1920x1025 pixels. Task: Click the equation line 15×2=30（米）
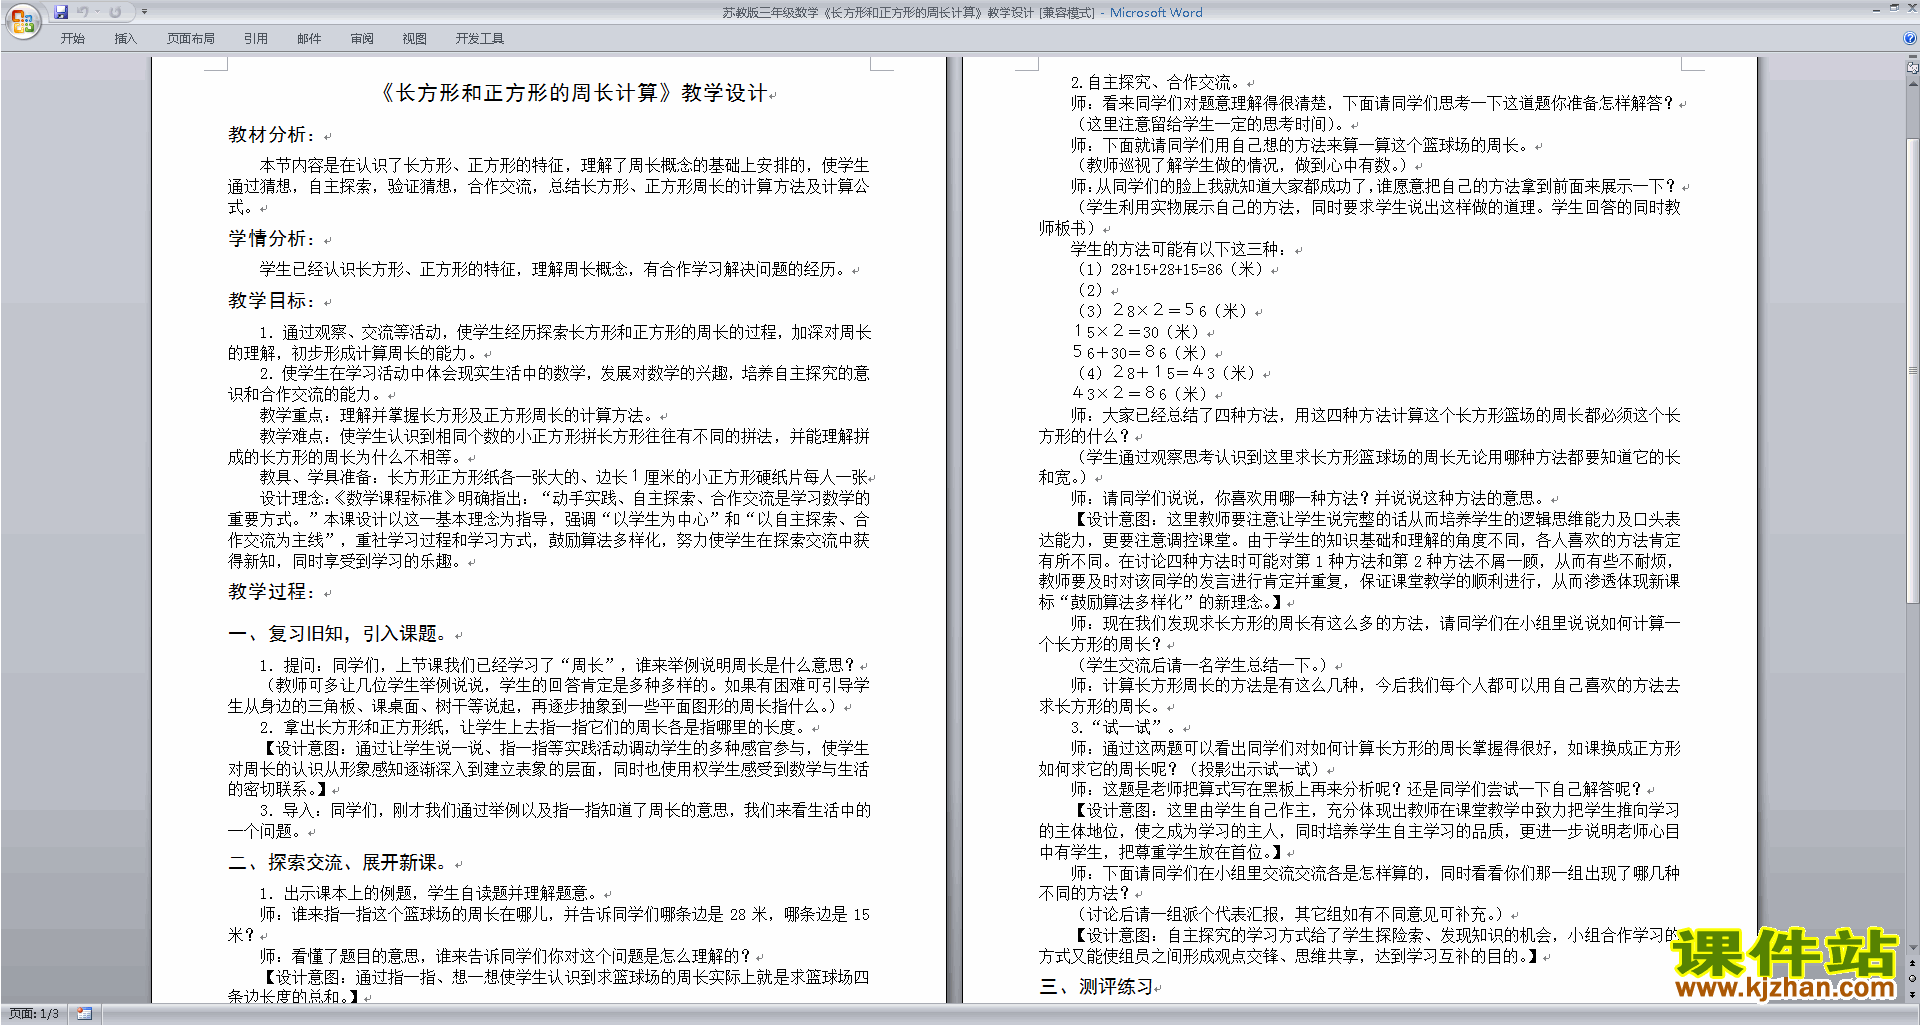(x=1137, y=332)
